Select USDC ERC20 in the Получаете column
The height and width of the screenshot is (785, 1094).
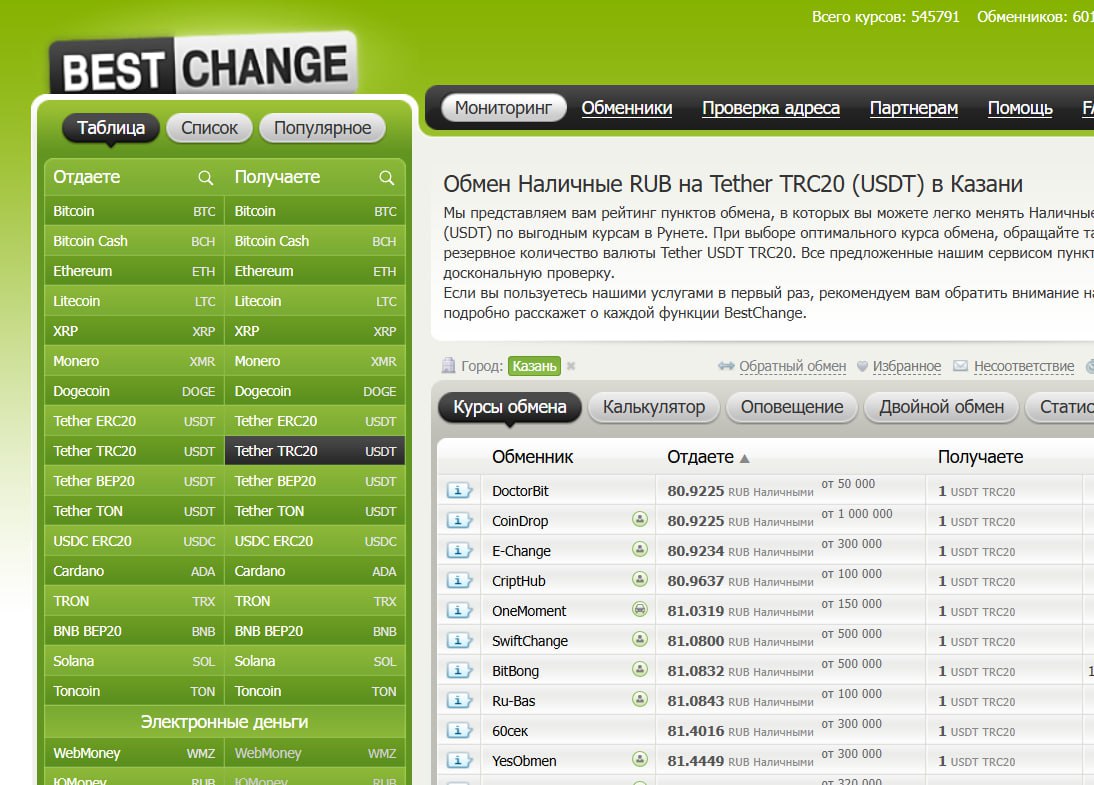click(x=315, y=541)
